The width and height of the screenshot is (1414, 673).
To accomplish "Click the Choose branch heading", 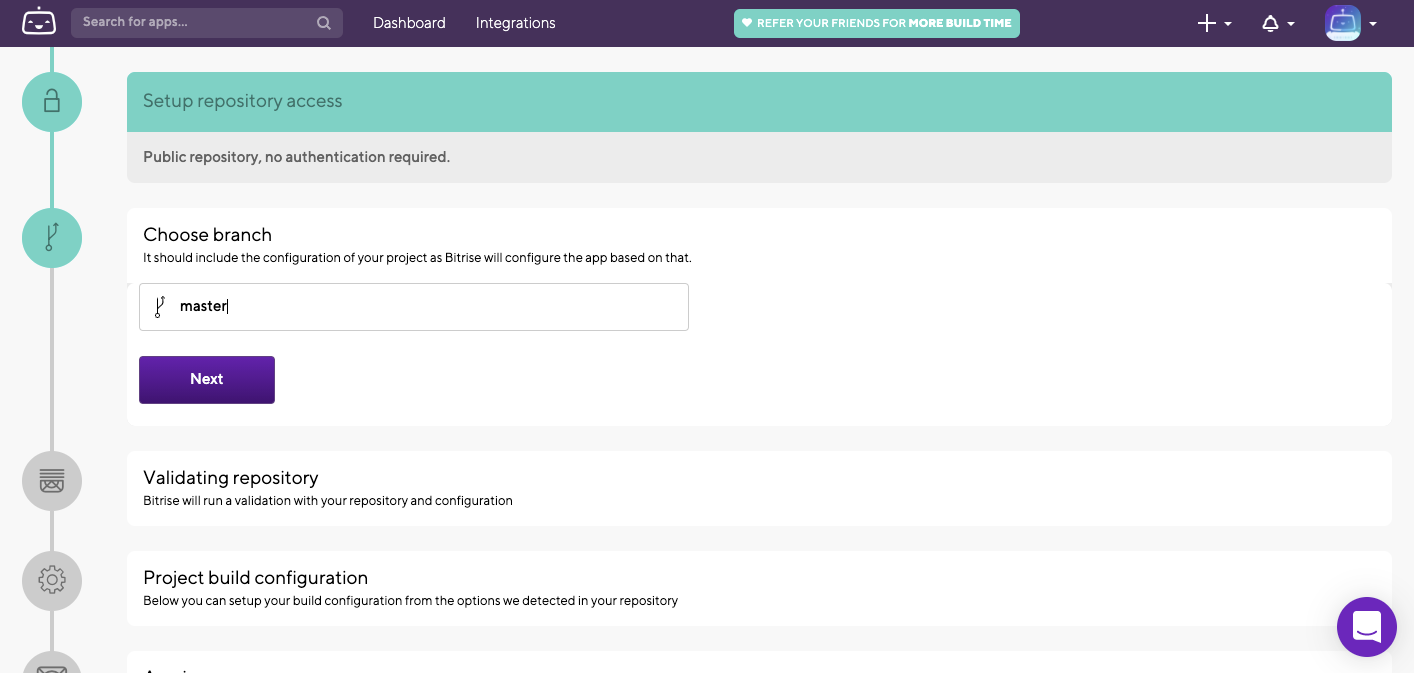I will point(207,235).
